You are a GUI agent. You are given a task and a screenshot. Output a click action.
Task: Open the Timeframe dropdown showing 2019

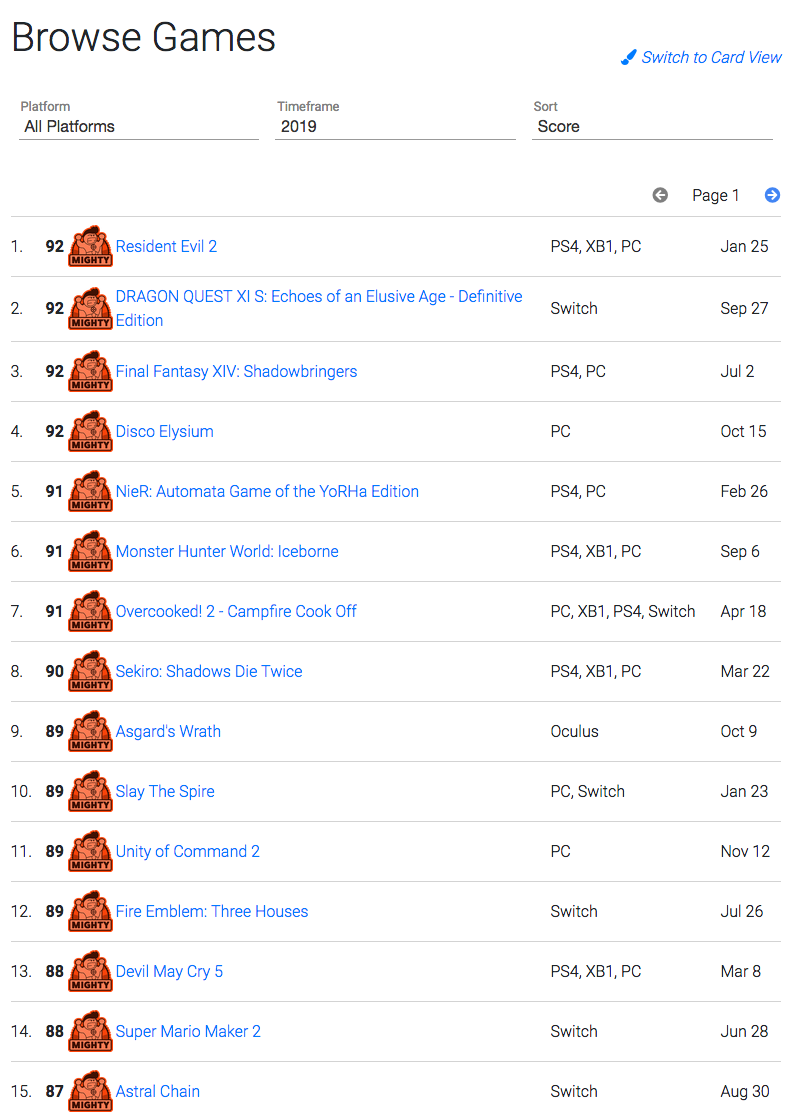[x=395, y=126]
